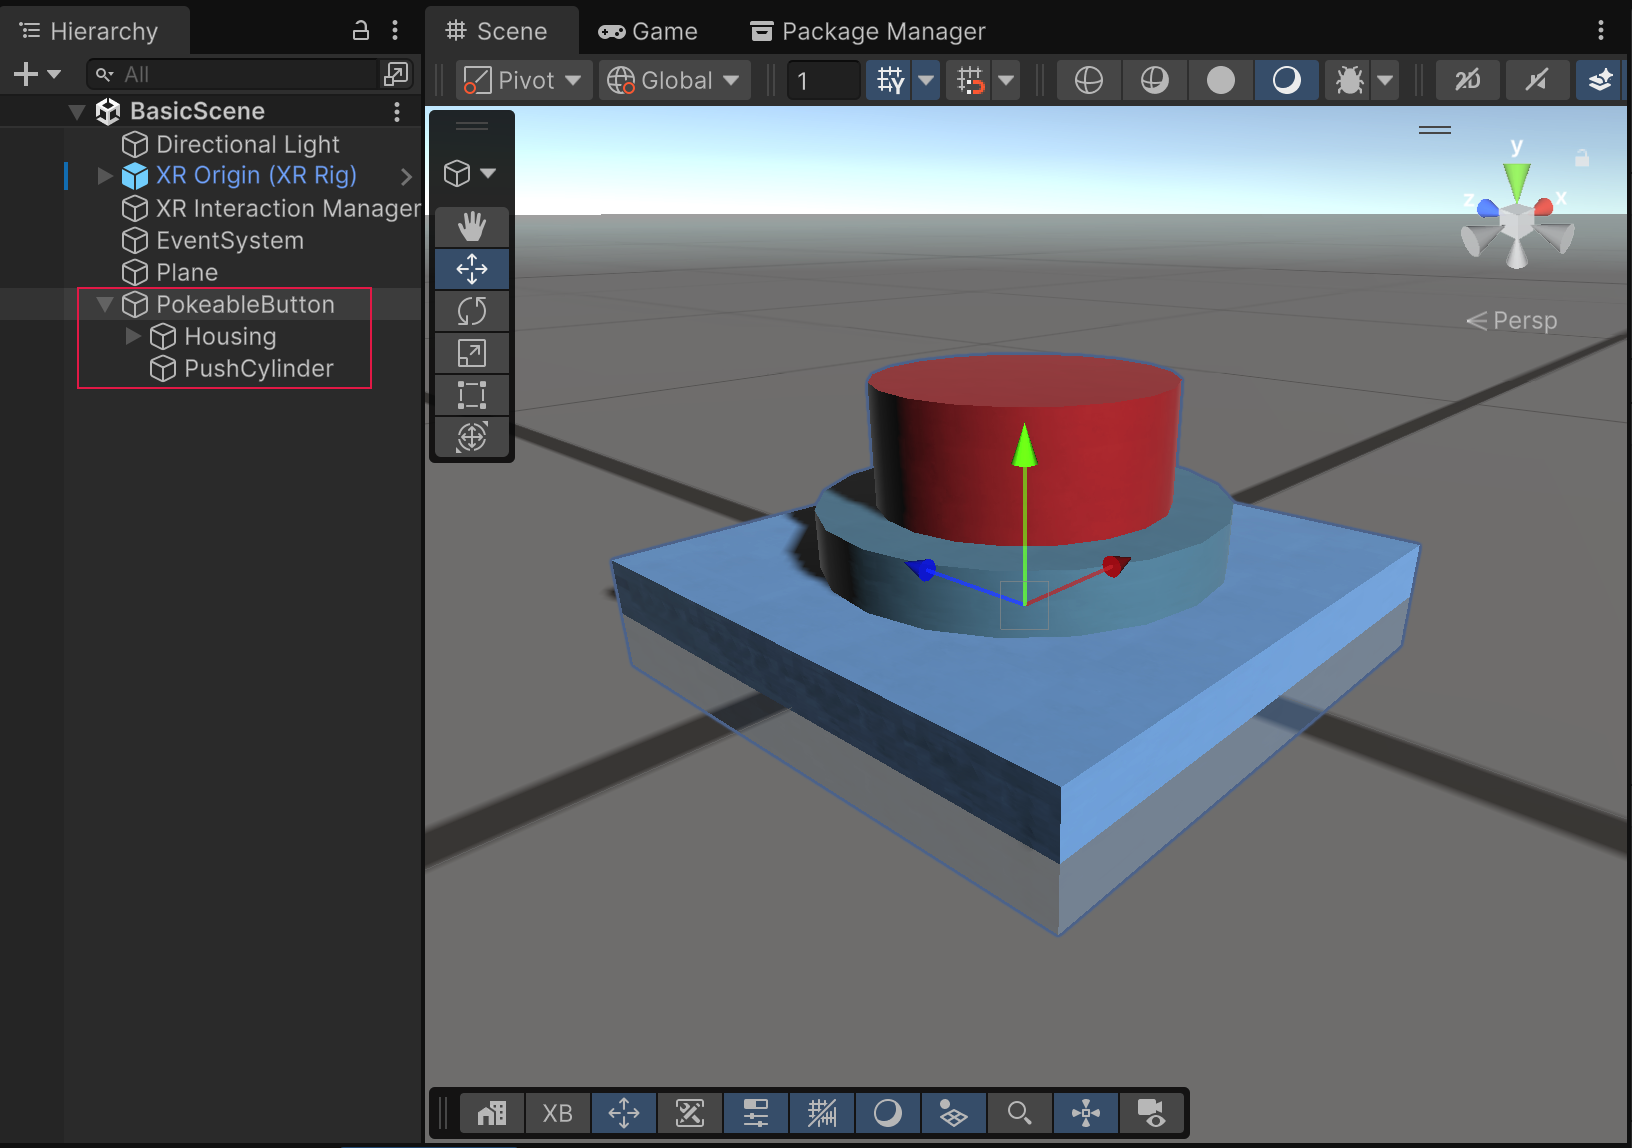Collapse the PokeableButton object

[105, 304]
